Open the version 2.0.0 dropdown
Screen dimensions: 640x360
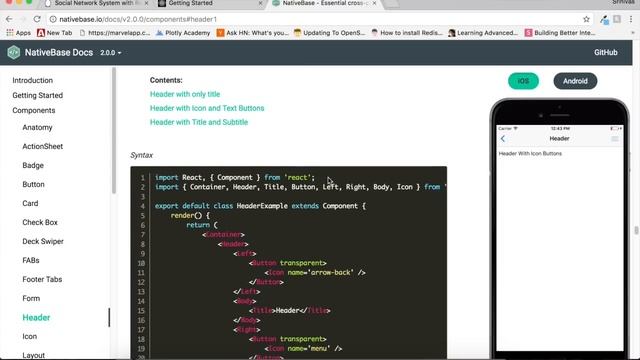111,53
